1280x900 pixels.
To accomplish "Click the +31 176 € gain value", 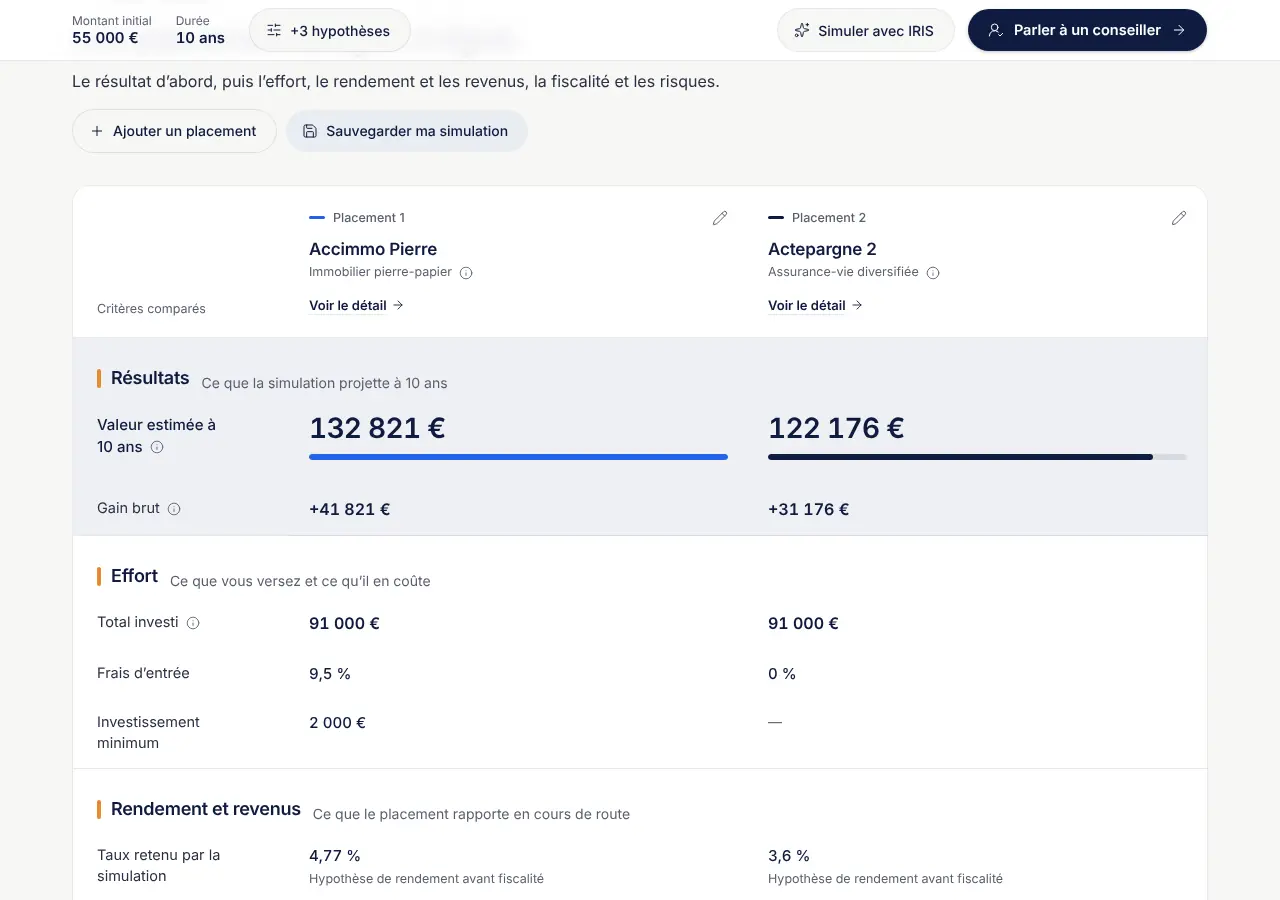I will click(808, 509).
